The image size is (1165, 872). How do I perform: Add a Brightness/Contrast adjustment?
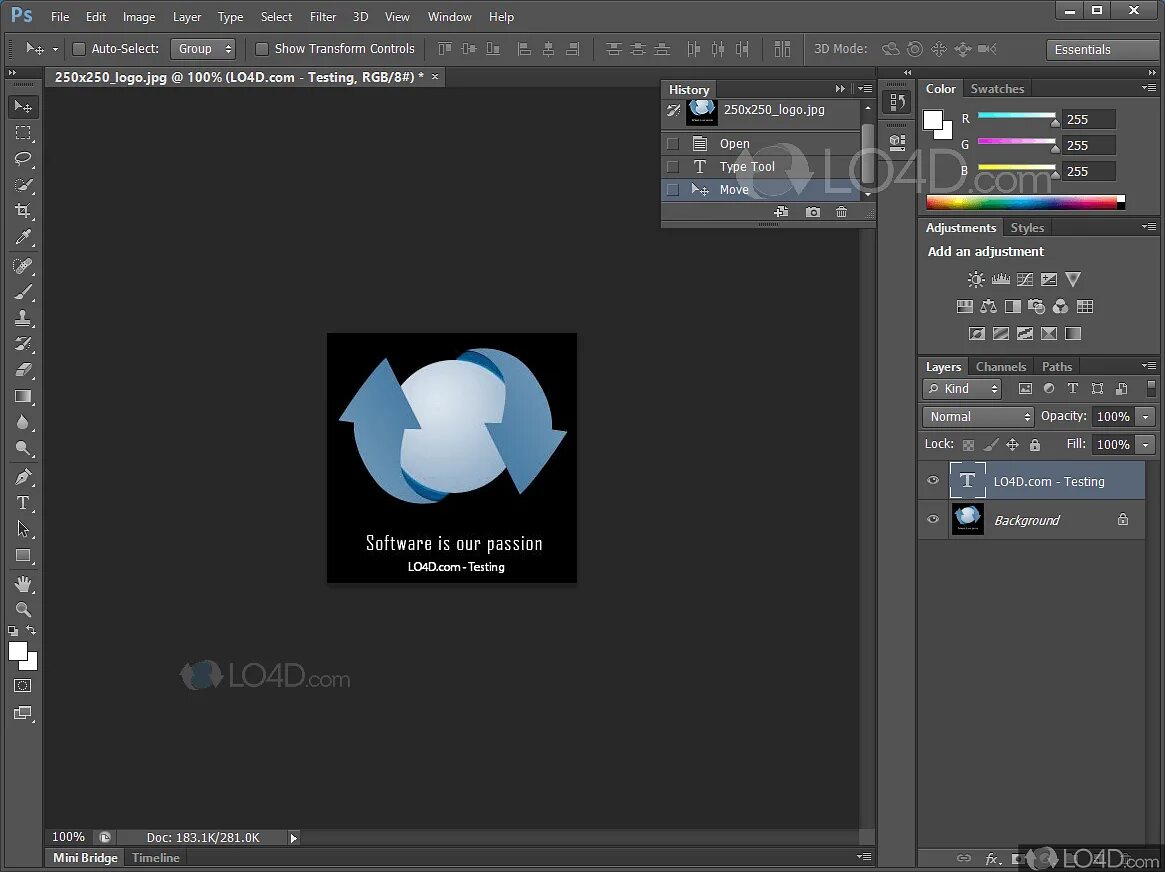pos(976,279)
